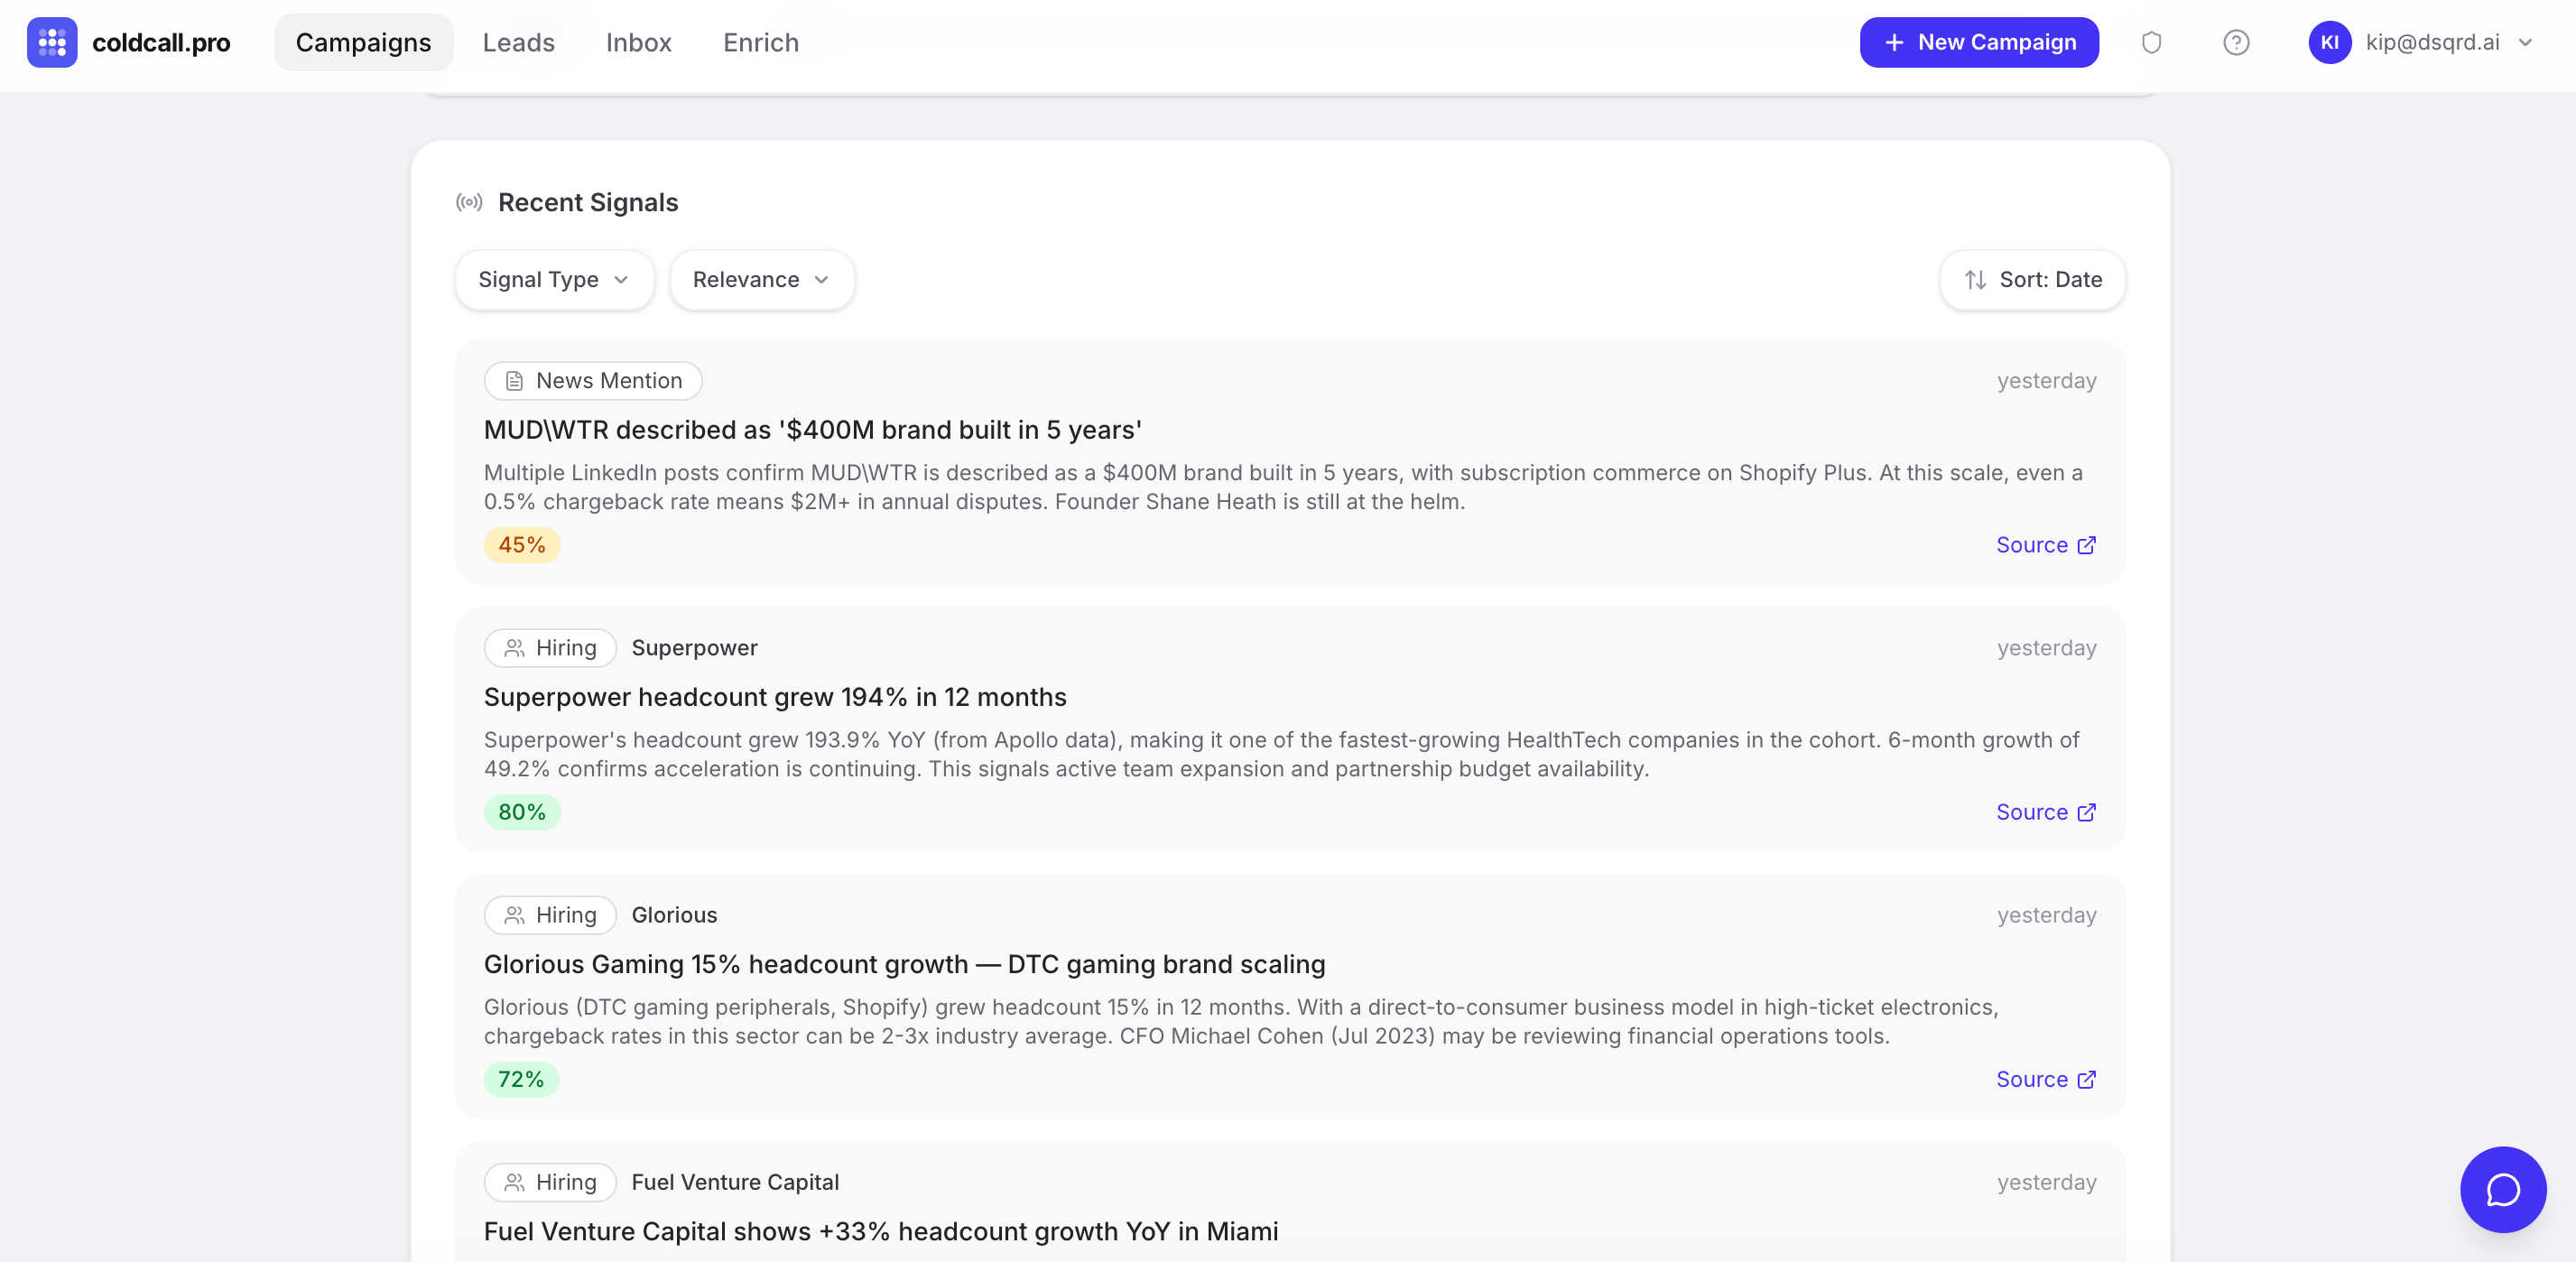Open the Enrich tab

[x=760, y=42]
